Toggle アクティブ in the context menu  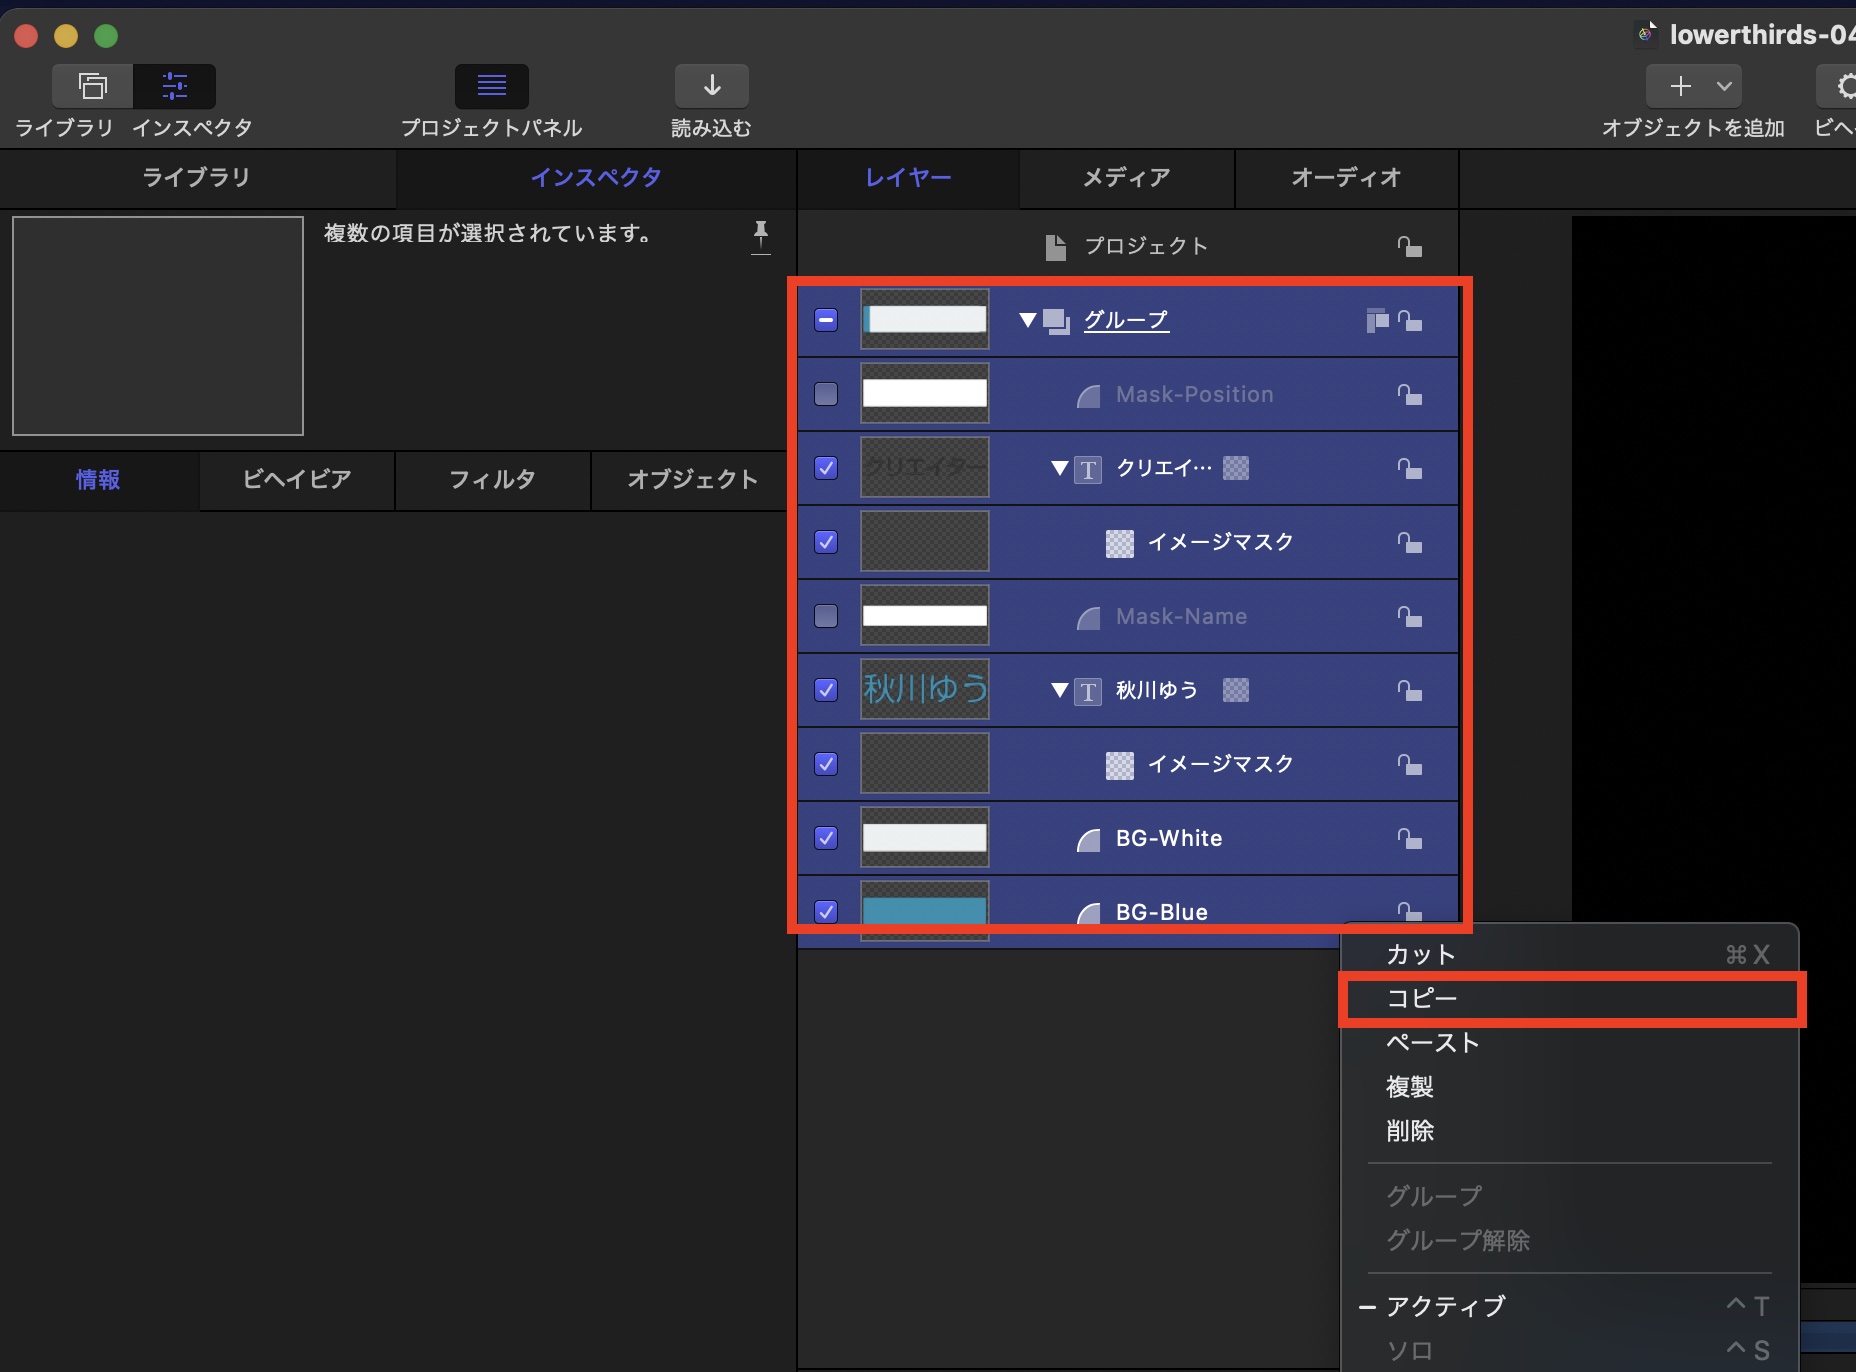(1569, 1306)
